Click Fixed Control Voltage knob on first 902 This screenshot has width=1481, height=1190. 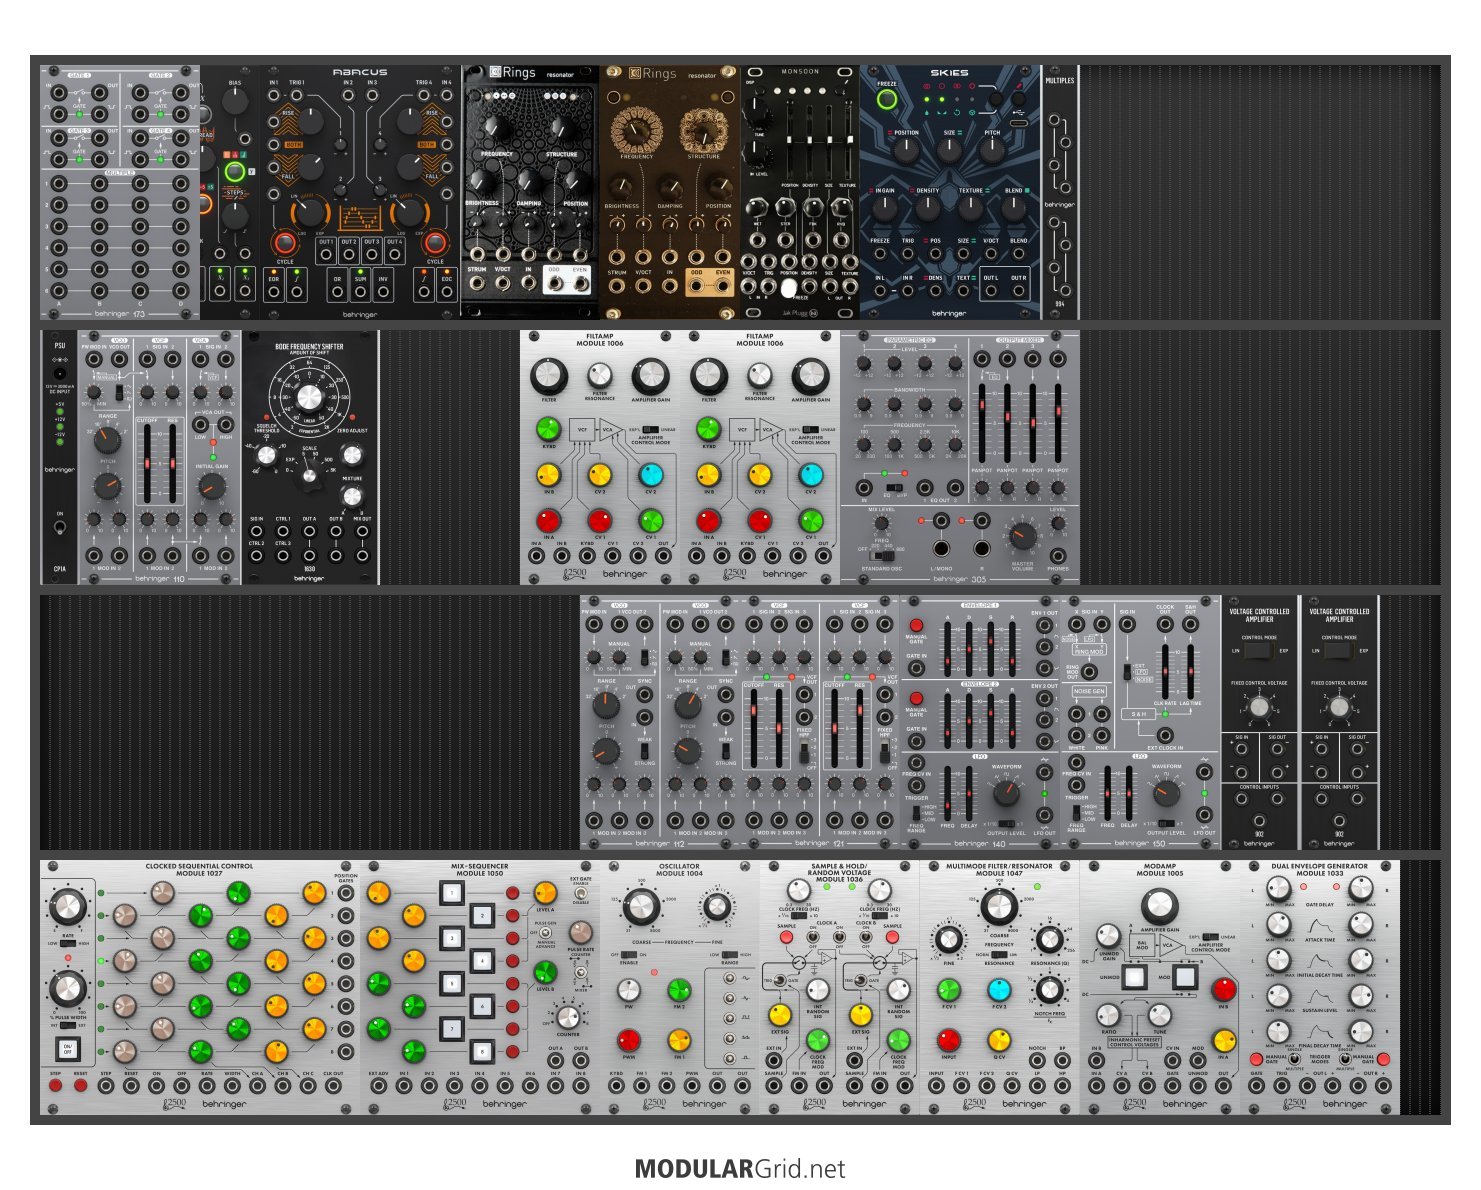click(x=1259, y=707)
